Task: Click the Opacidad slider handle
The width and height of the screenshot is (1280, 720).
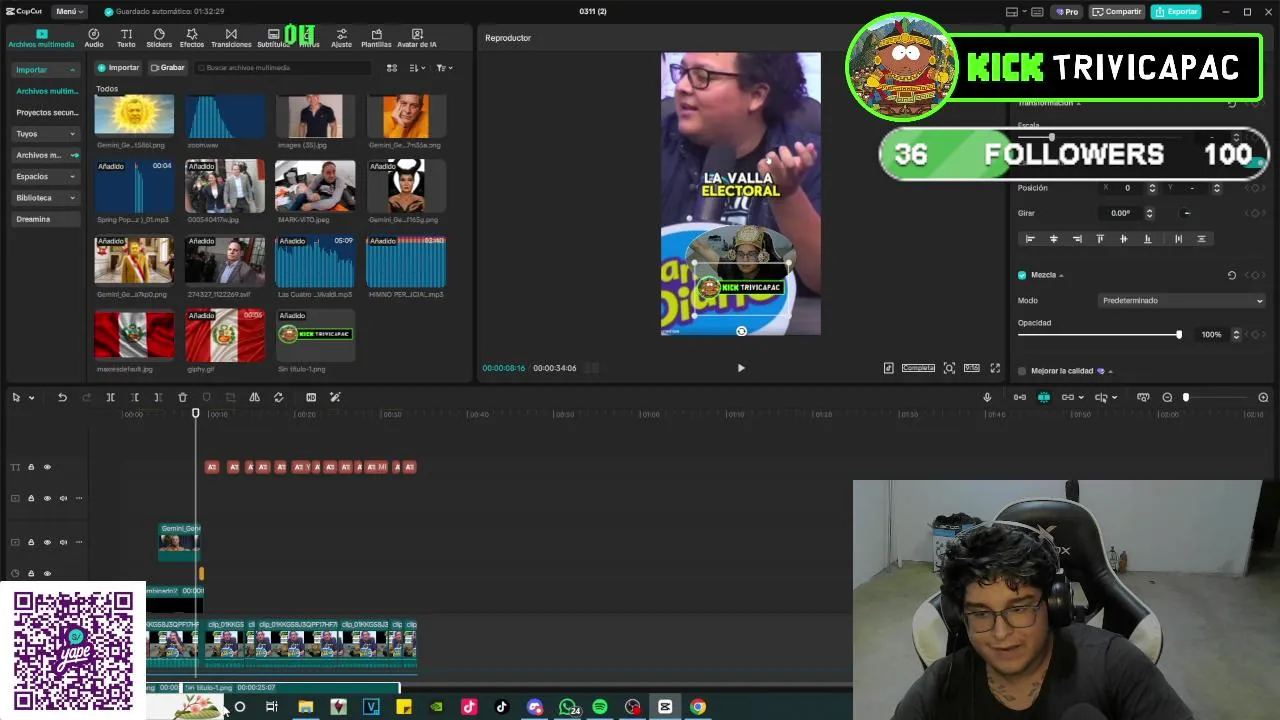Action: pos(1179,334)
